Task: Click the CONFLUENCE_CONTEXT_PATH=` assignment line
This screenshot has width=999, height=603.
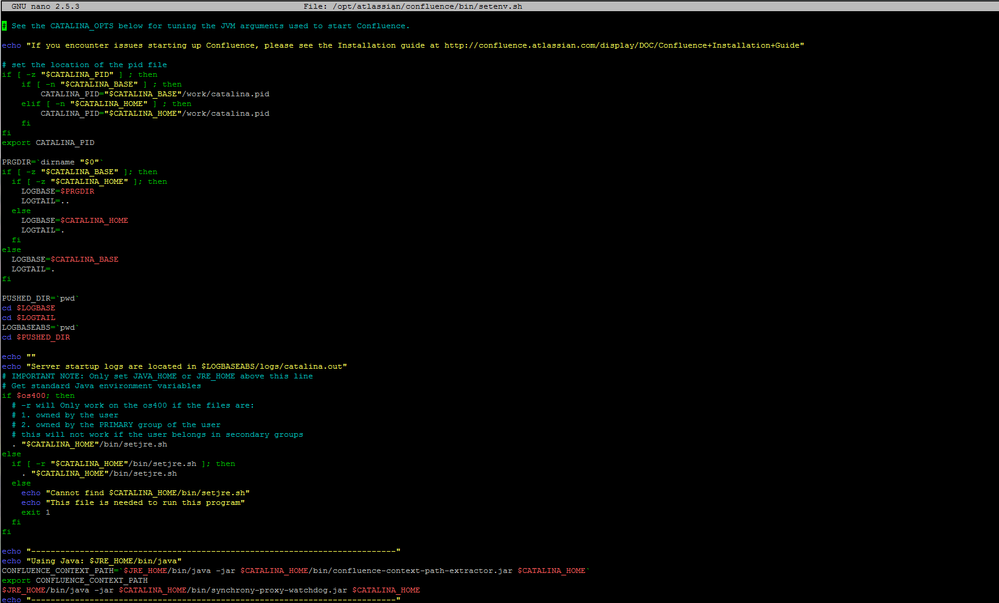Action: pos(296,570)
